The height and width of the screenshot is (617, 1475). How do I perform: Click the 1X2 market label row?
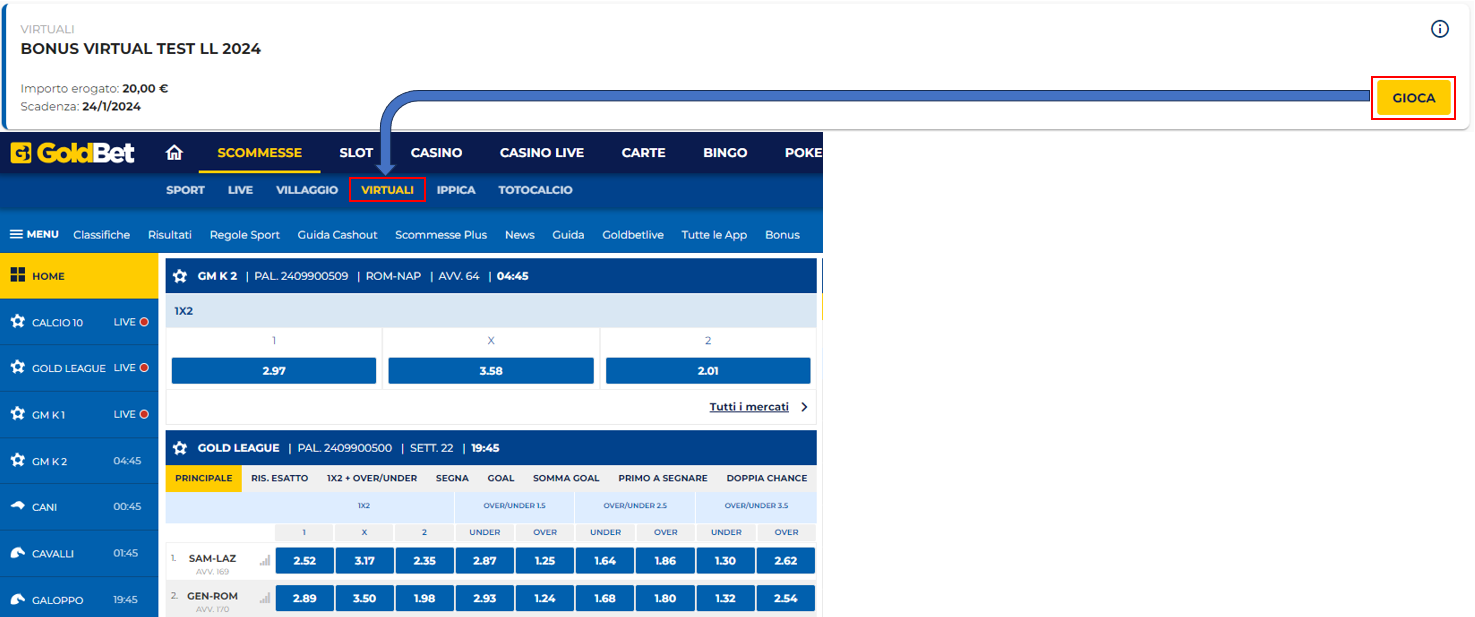tap(491, 311)
